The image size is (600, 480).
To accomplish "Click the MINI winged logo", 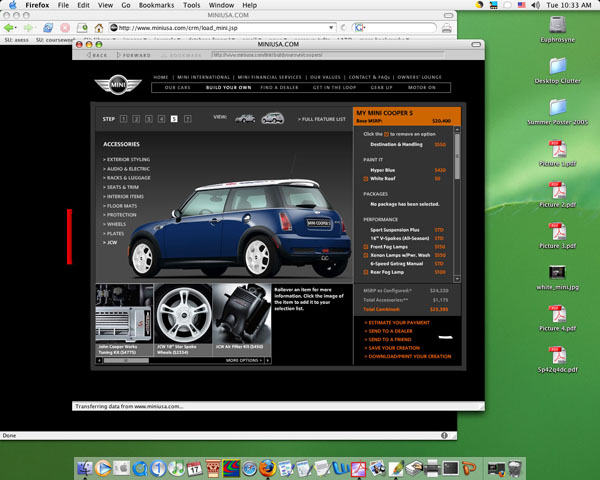I will [x=118, y=85].
